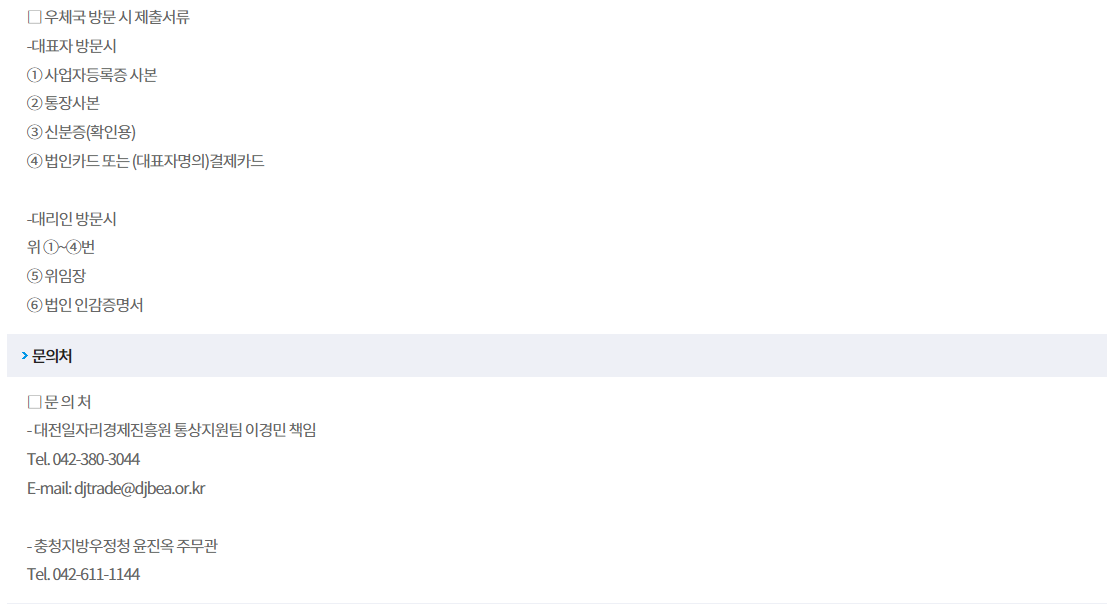Click the circled number one before 사업자등록증 사본

point(34,75)
